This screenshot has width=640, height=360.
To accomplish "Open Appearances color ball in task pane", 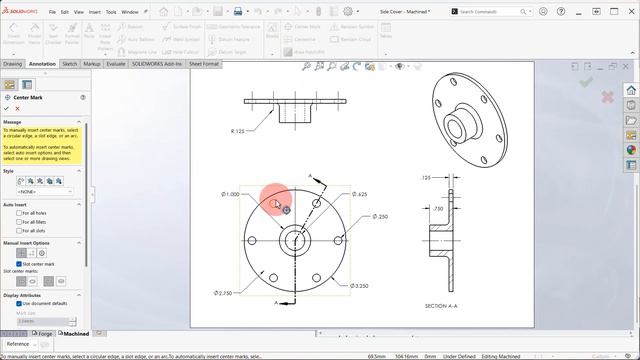I will (631, 150).
